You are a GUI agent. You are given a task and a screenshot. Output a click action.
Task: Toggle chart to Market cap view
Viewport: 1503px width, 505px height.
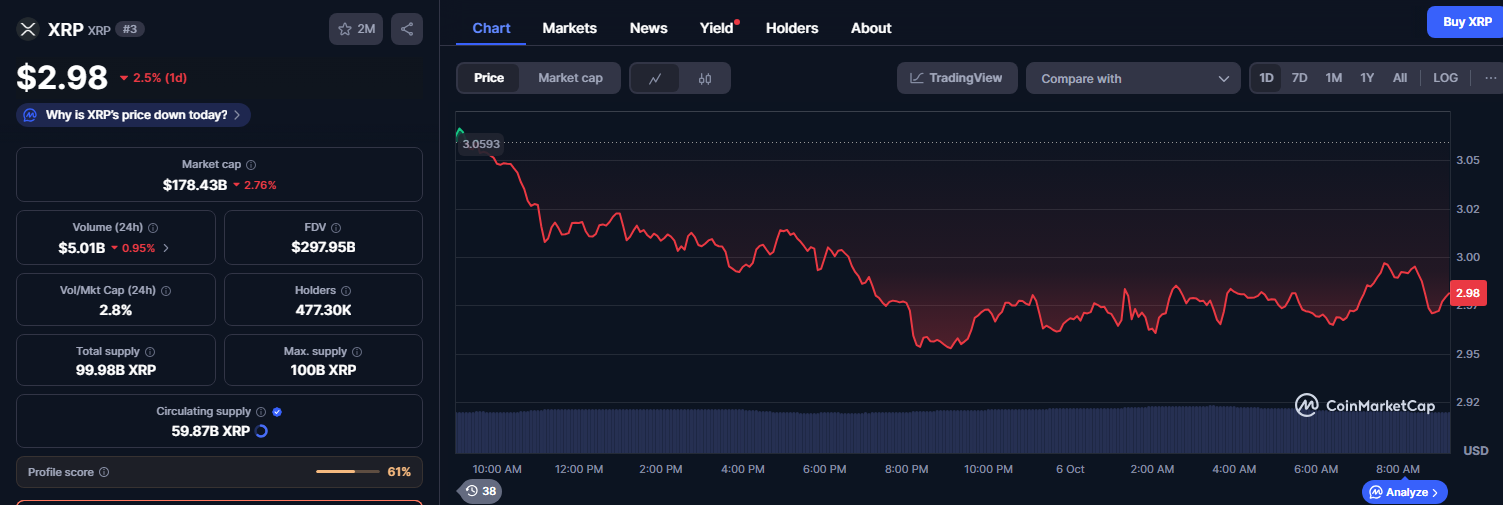[x=570, y=78]
